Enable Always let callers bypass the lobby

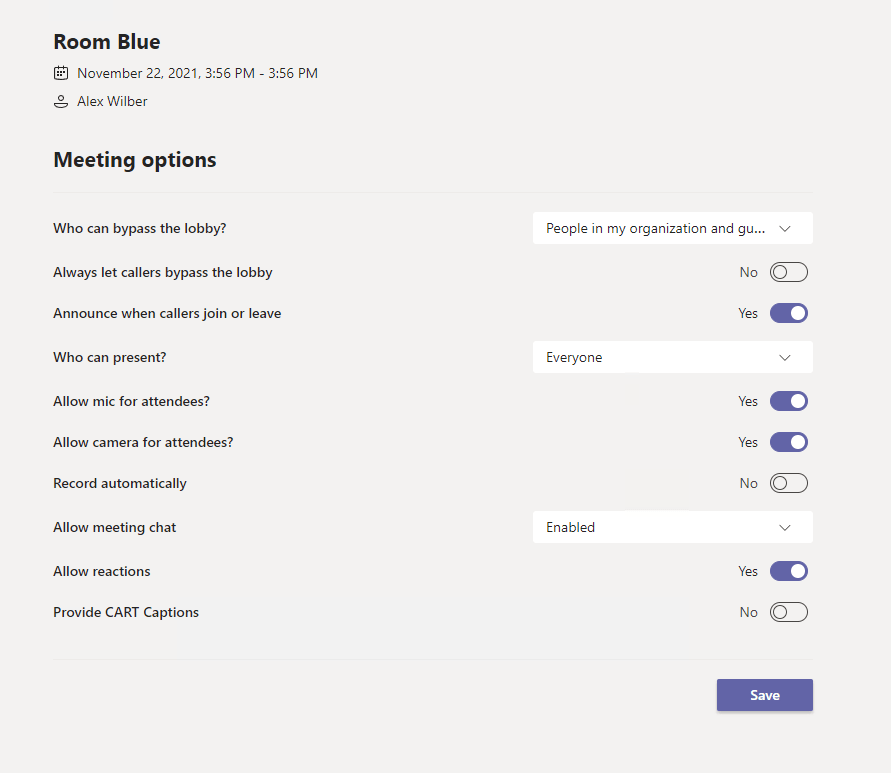pos(788,273)
